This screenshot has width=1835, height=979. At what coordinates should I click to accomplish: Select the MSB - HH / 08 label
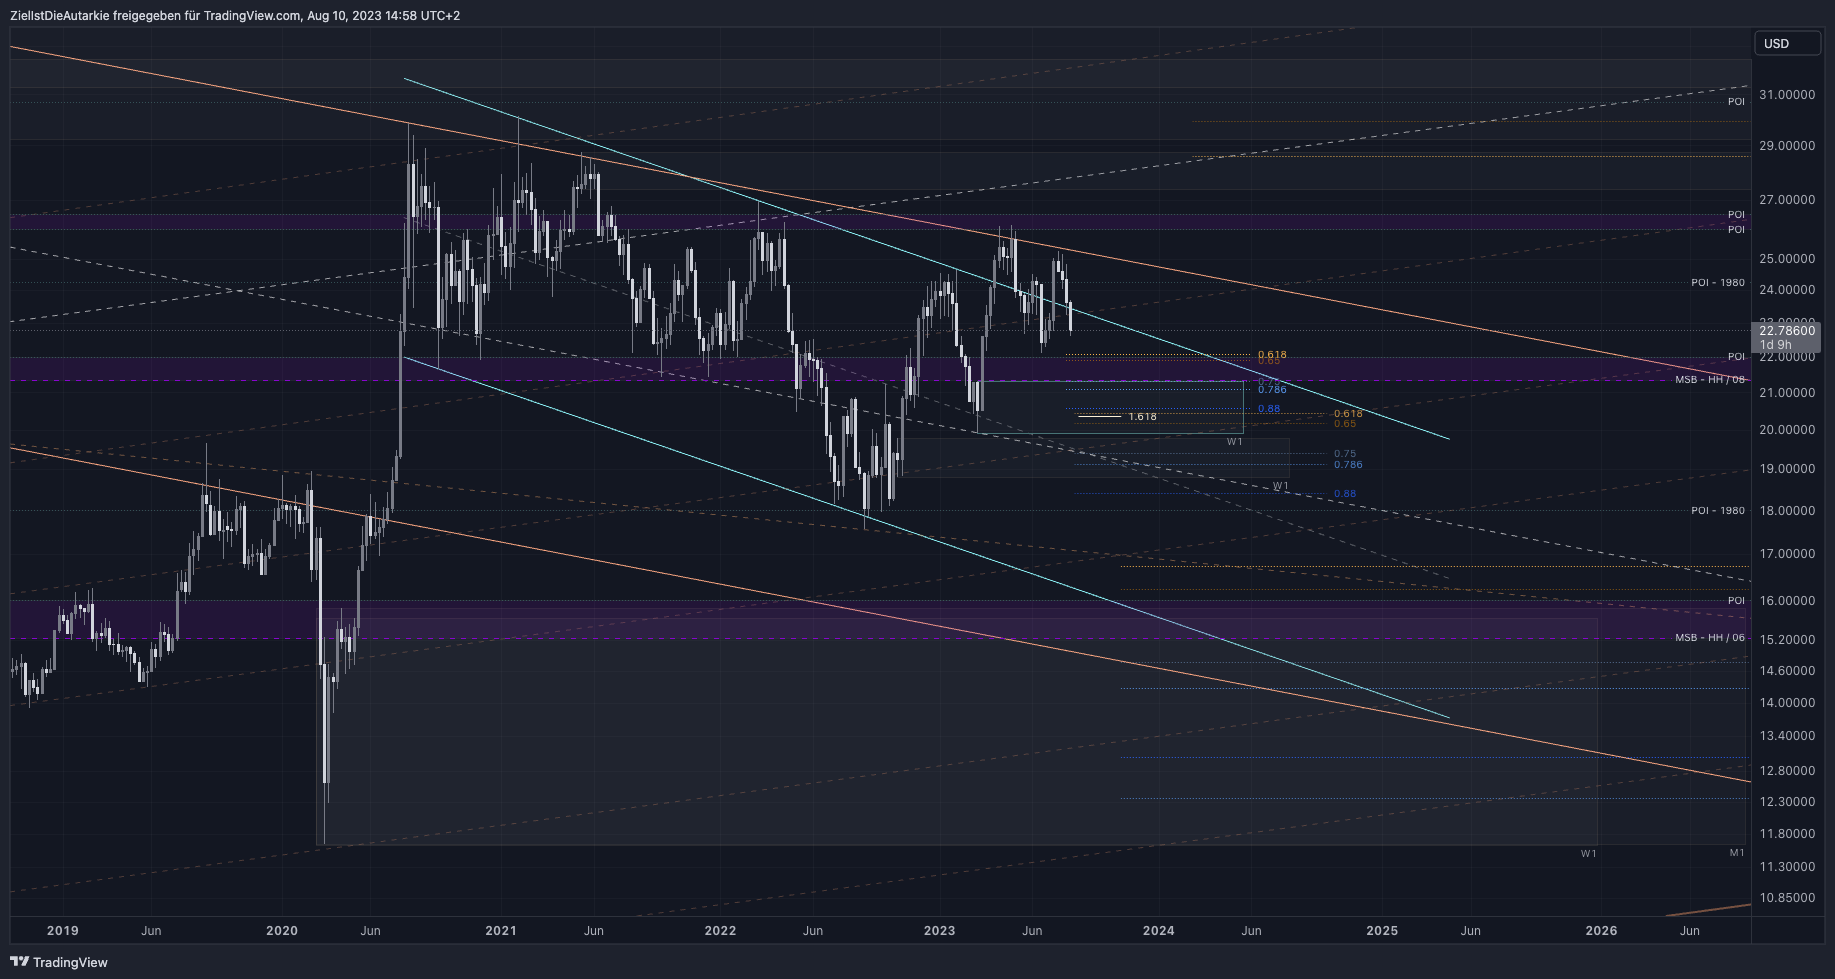pyautogui.click(x=1710, y=380)
